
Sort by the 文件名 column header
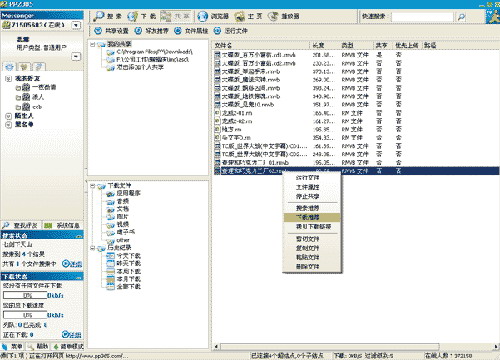coord(261,45)
